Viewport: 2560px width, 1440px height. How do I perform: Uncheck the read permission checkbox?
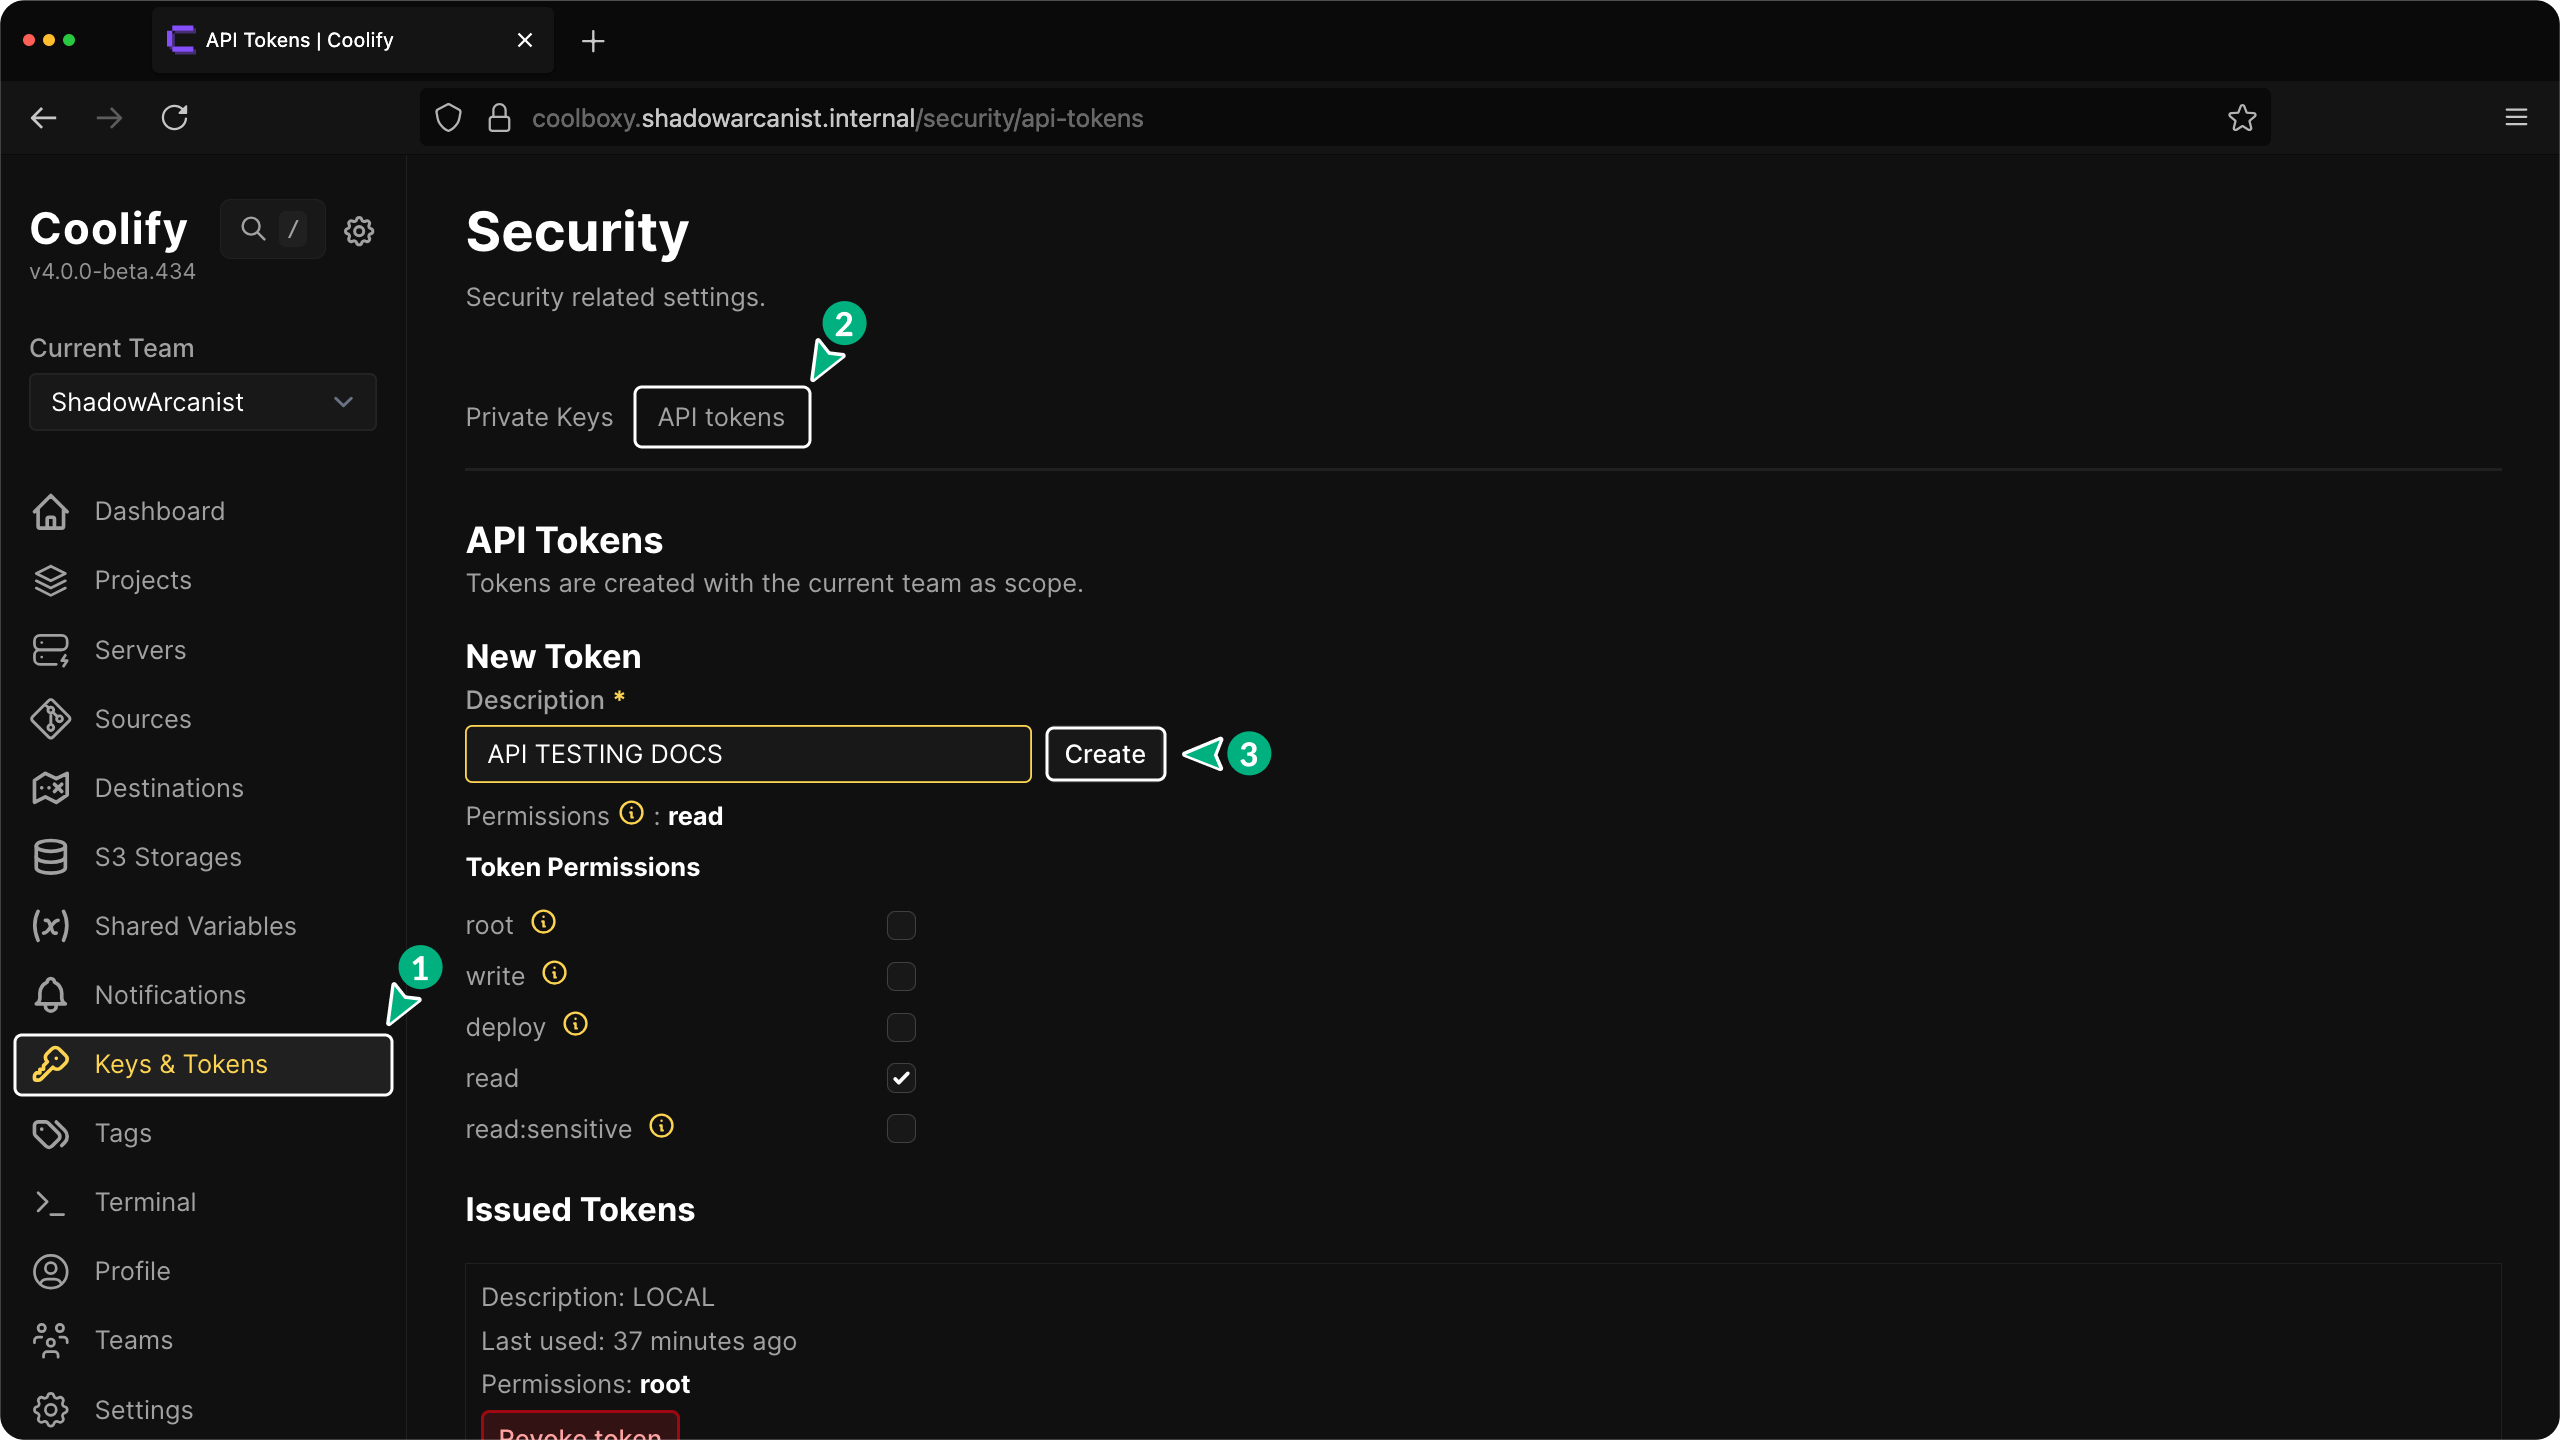coord(901,1078)
